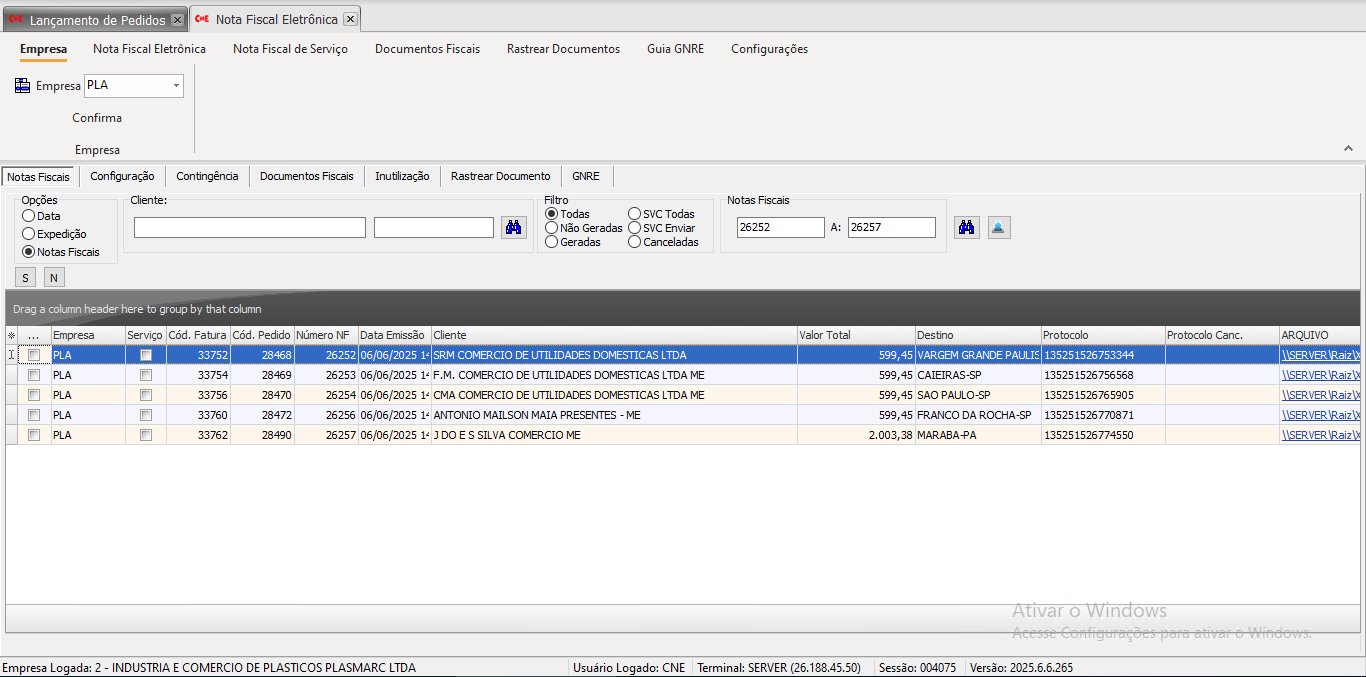1366x677 pixels.
Task: Click the Confirma button
Action: point(97,118)
